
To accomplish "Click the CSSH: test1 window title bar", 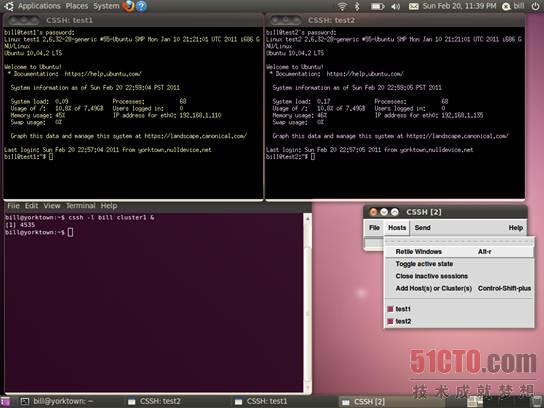I will 133,20.
